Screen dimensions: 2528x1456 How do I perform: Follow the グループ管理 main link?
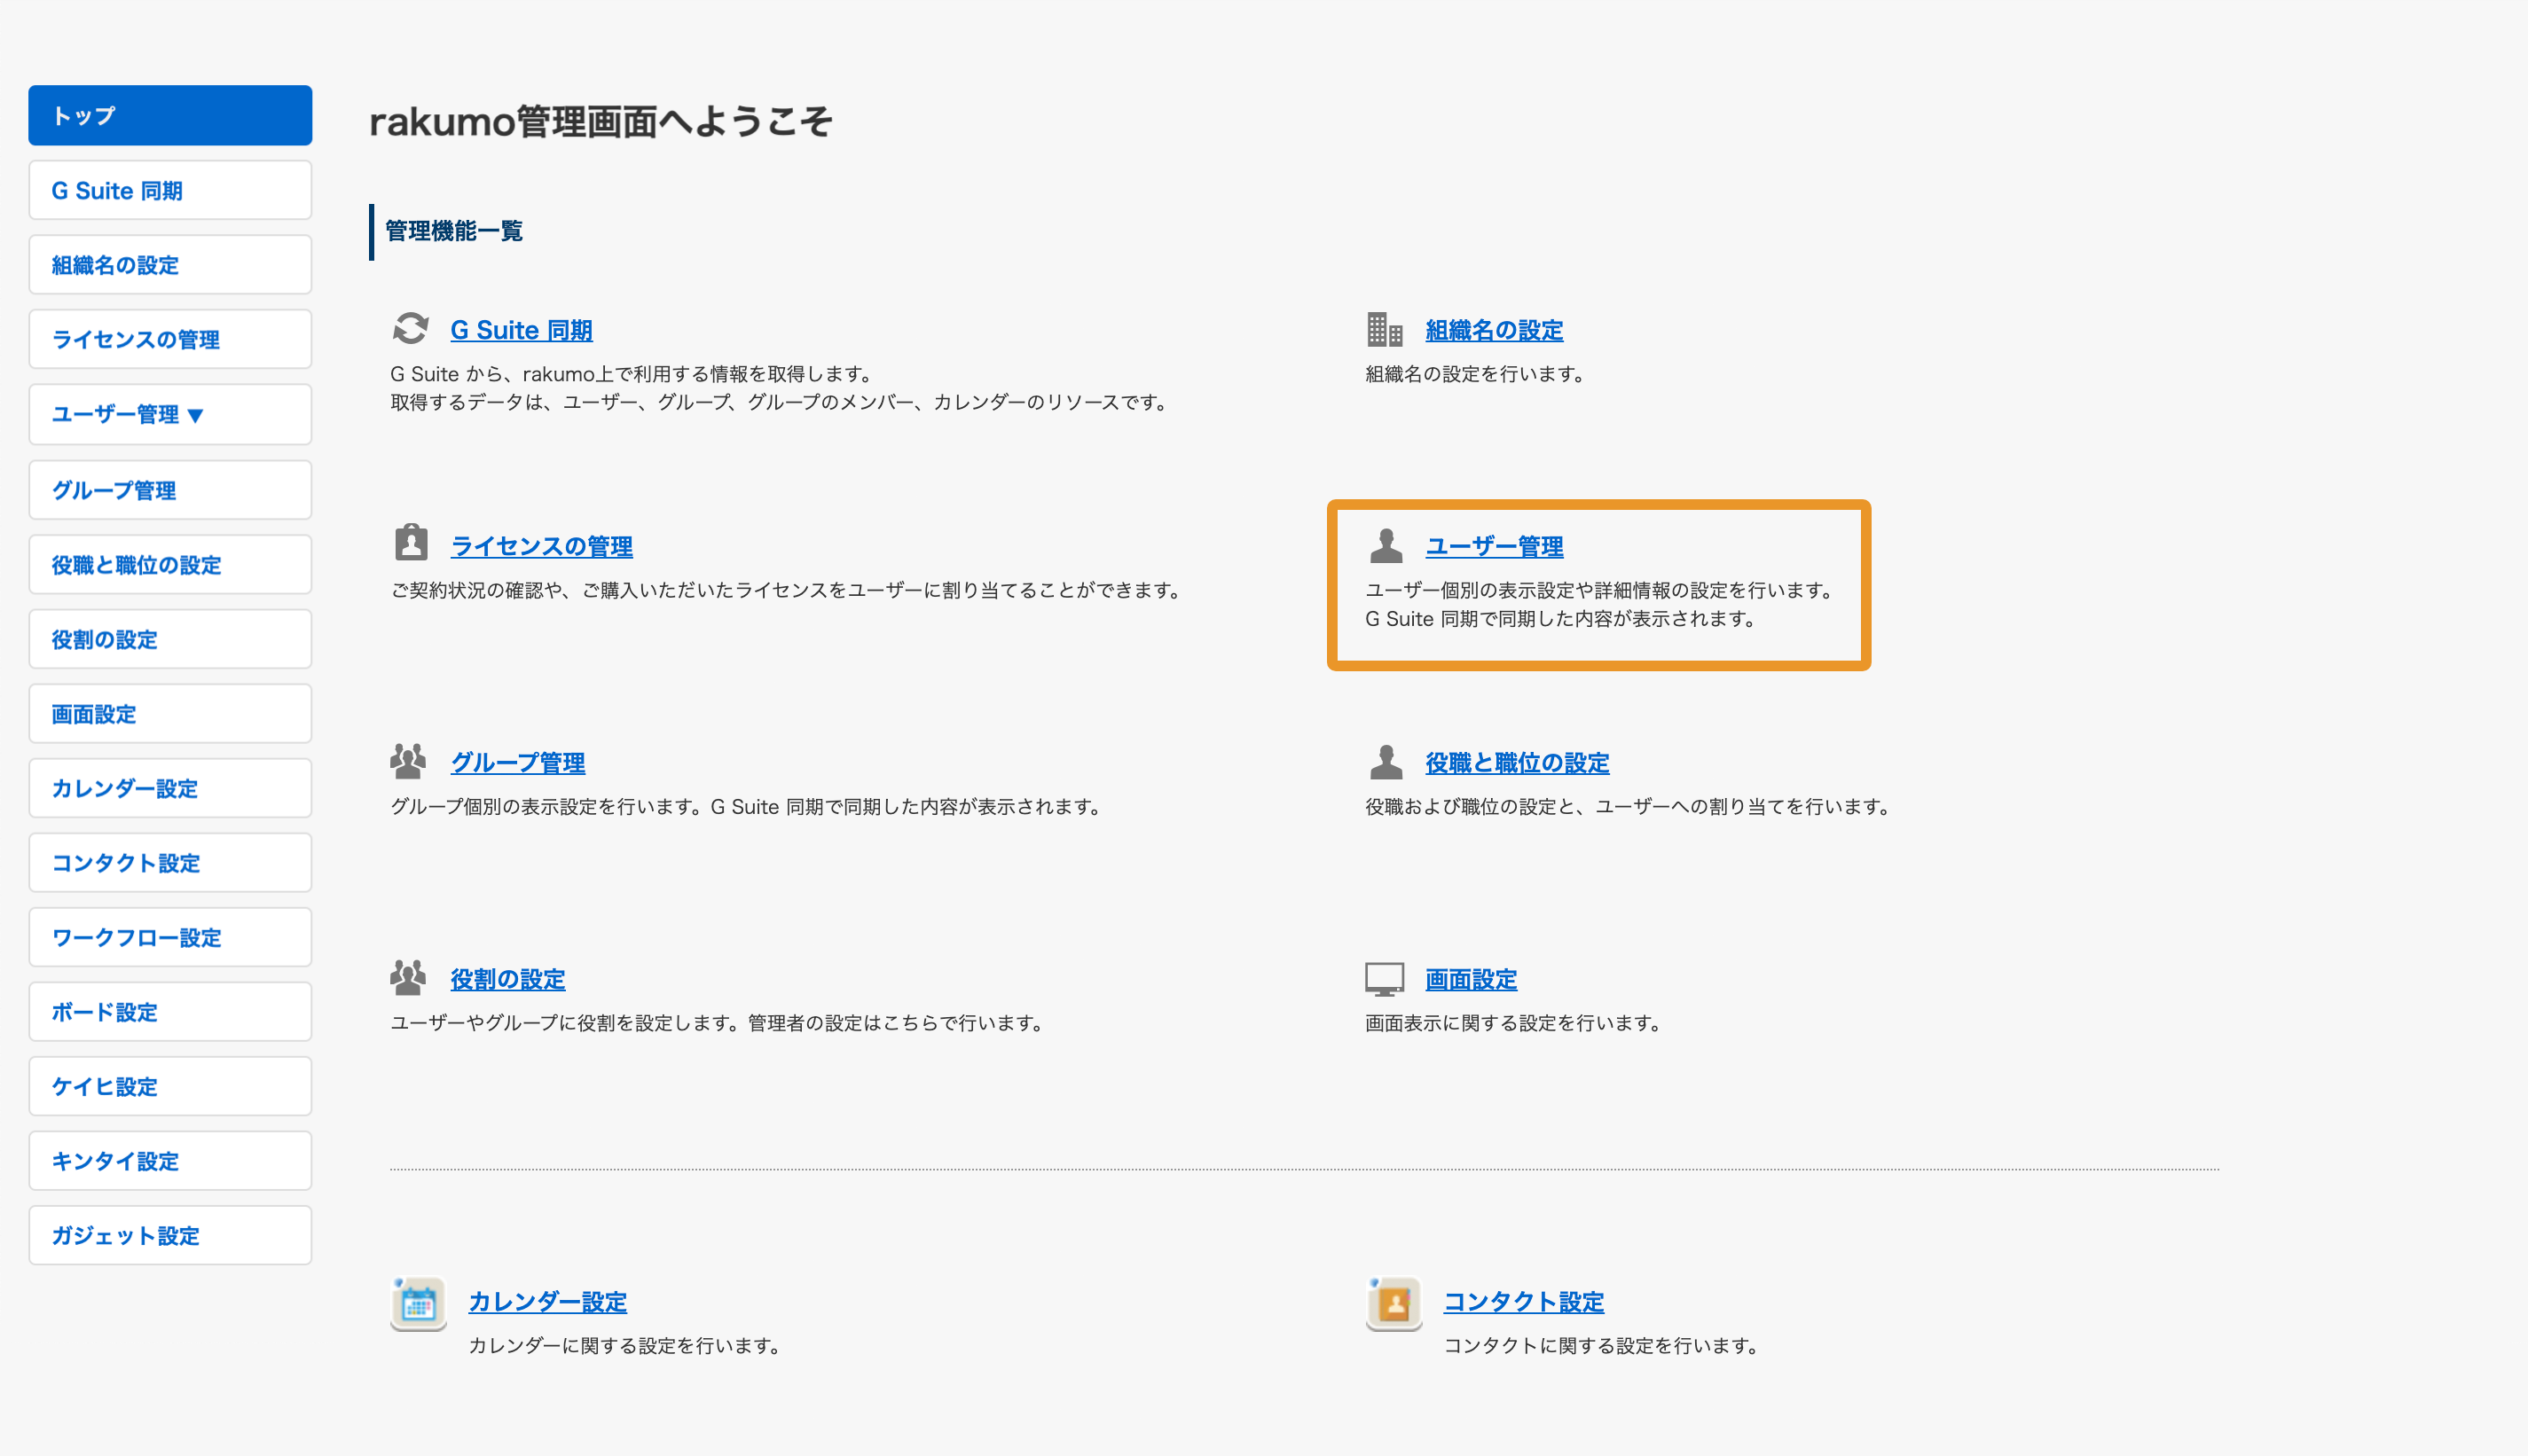pyautogui.click(x=518, y=762)
